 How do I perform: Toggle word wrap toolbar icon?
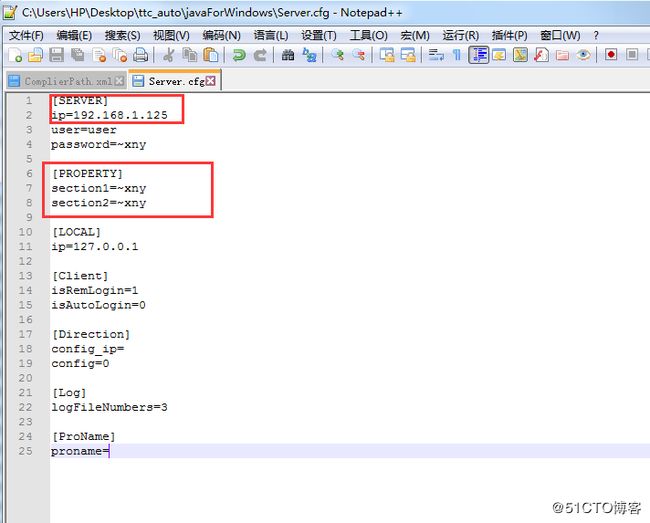pyautogui.click(x=436, y=55)
